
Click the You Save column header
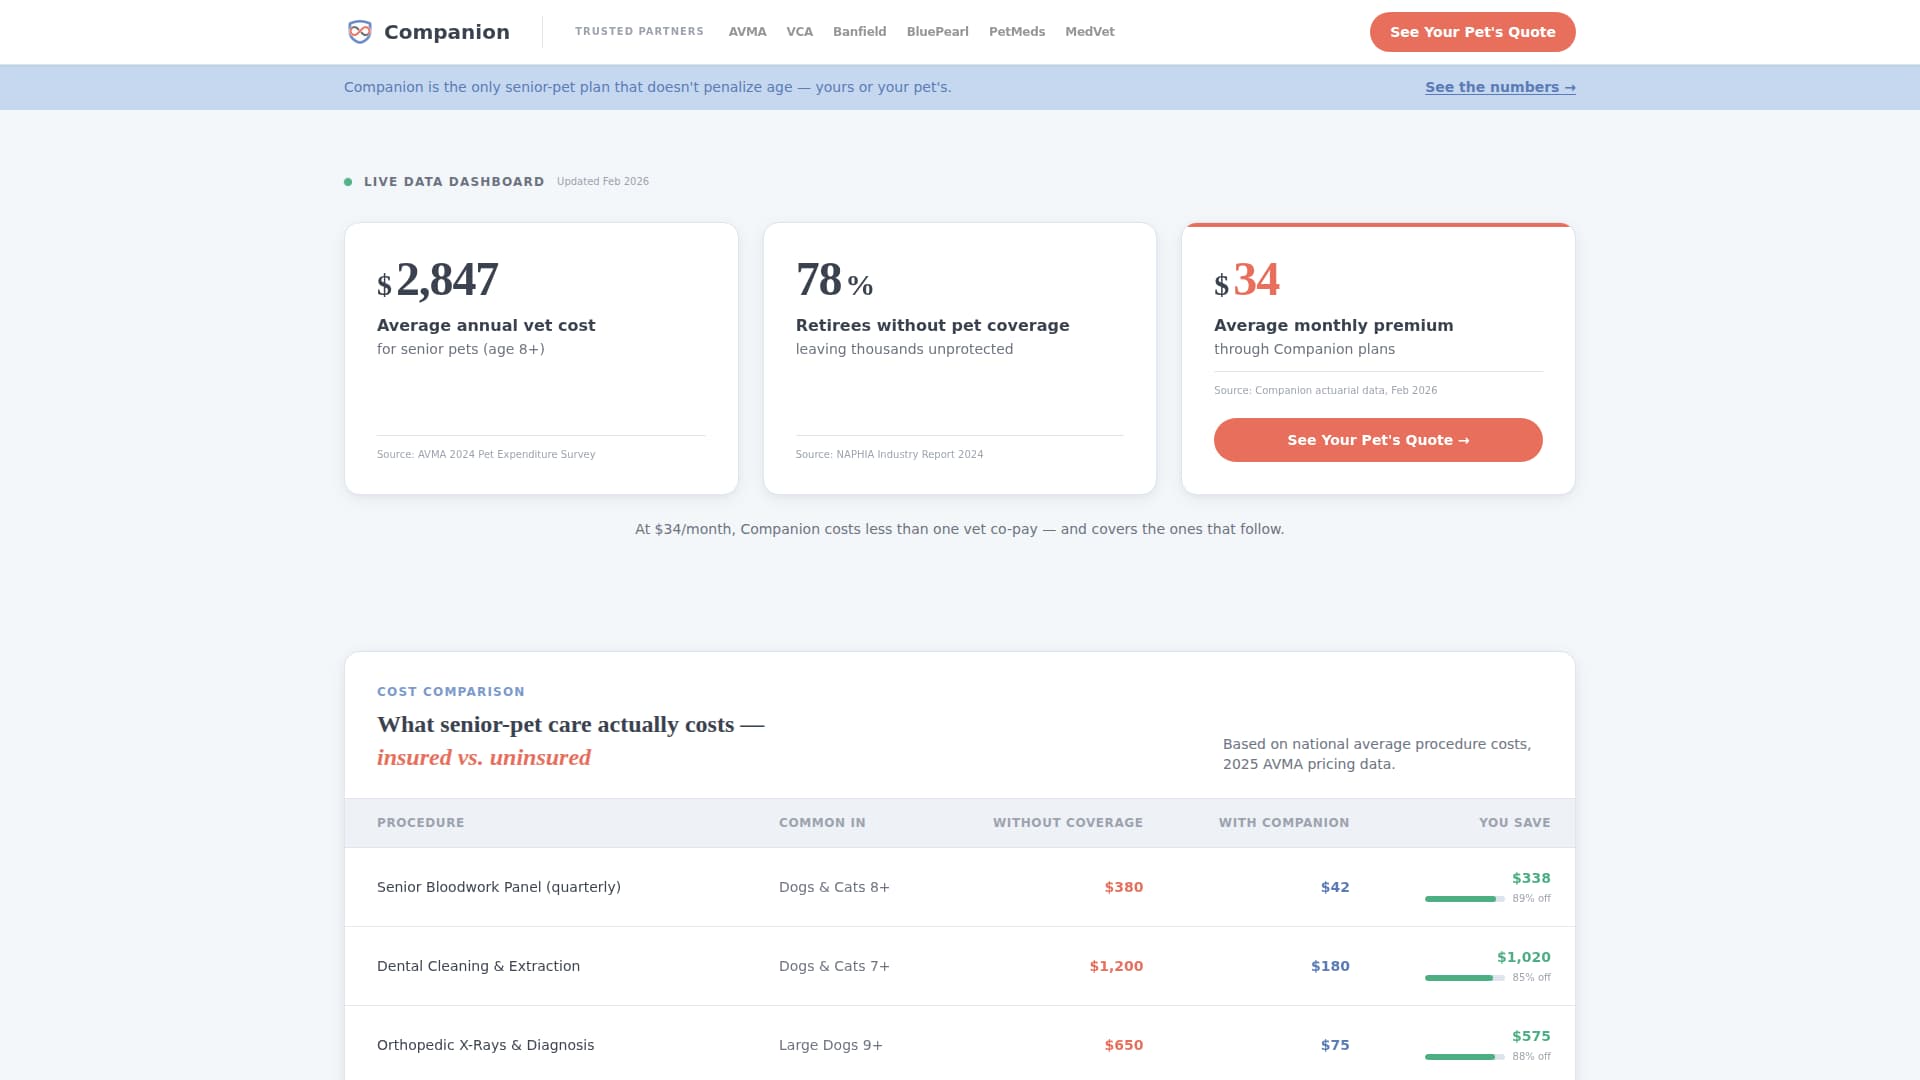pos(1514,823)
